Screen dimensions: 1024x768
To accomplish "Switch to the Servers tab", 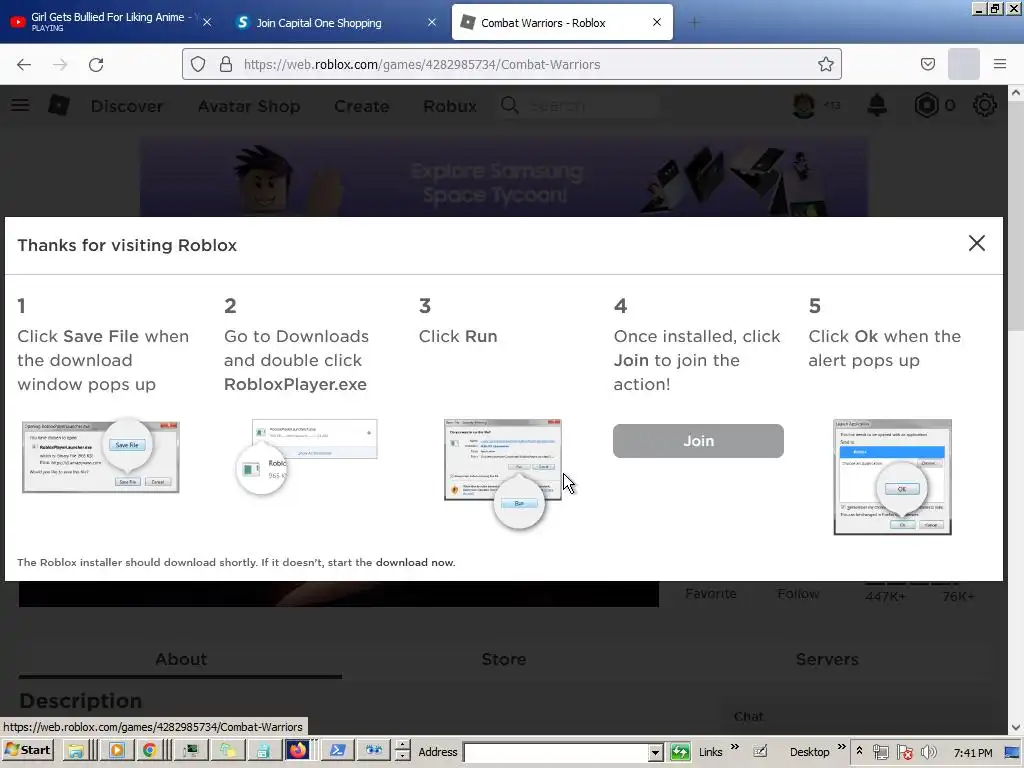I will tap(827, 660).
